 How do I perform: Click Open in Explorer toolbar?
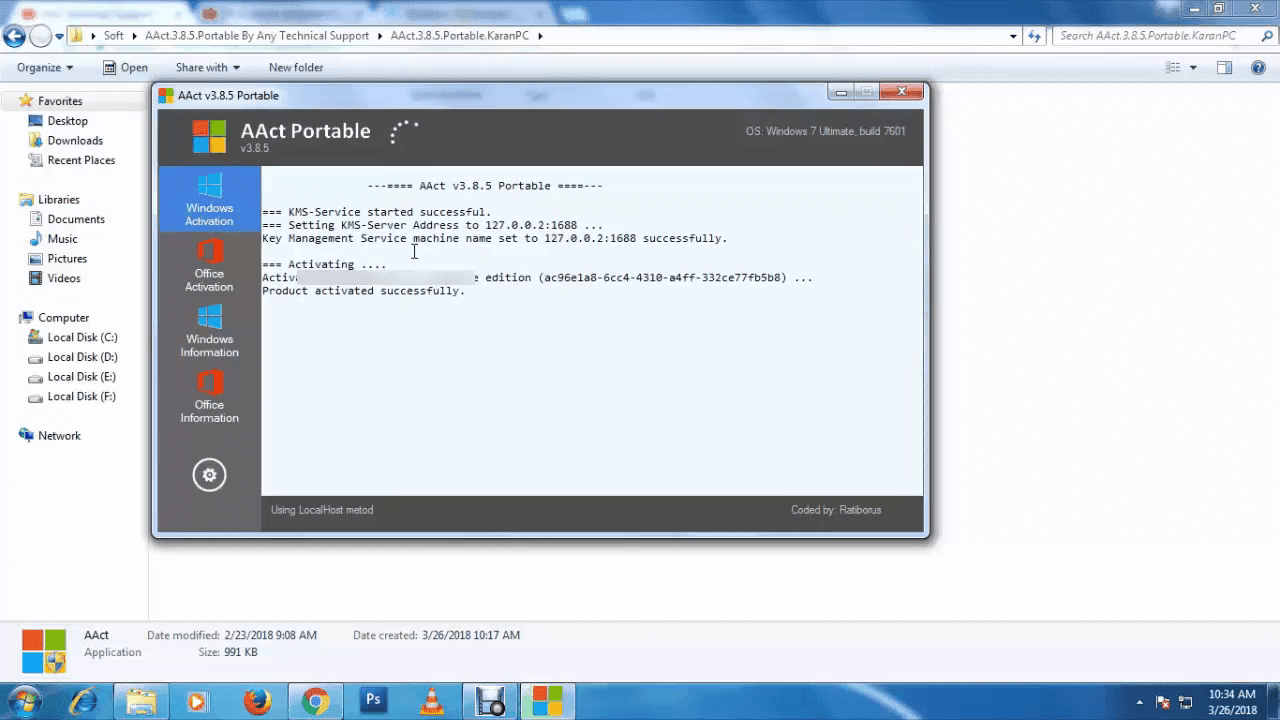click(125, 68)
